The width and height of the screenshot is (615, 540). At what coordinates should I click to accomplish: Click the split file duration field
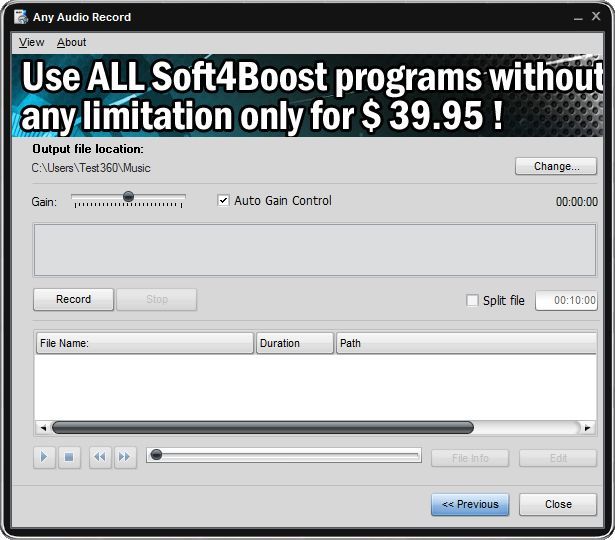click(x=566, y=300)
